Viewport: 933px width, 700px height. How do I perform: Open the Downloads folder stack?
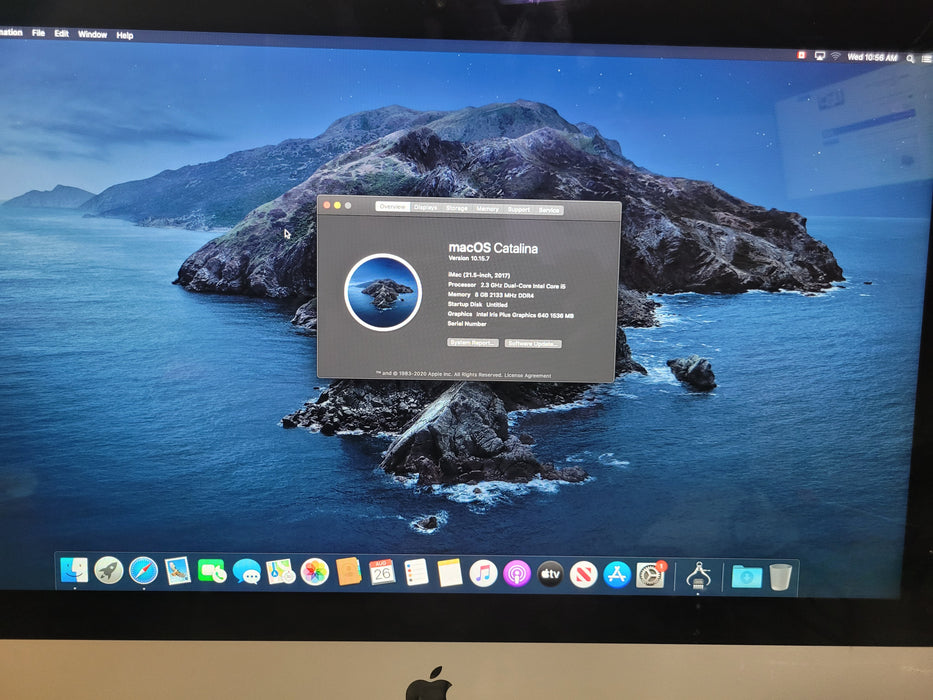click(747, 577)
